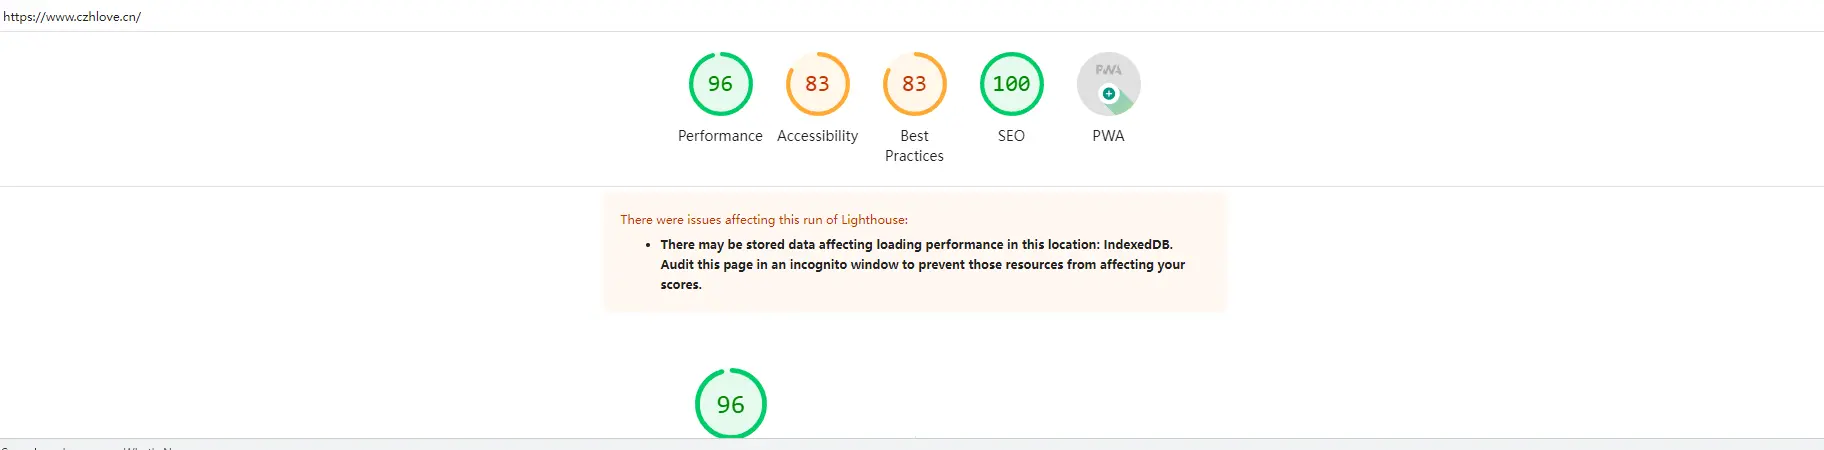
Task: Click the IndexedDB text in the warning
Action: 1137,245
